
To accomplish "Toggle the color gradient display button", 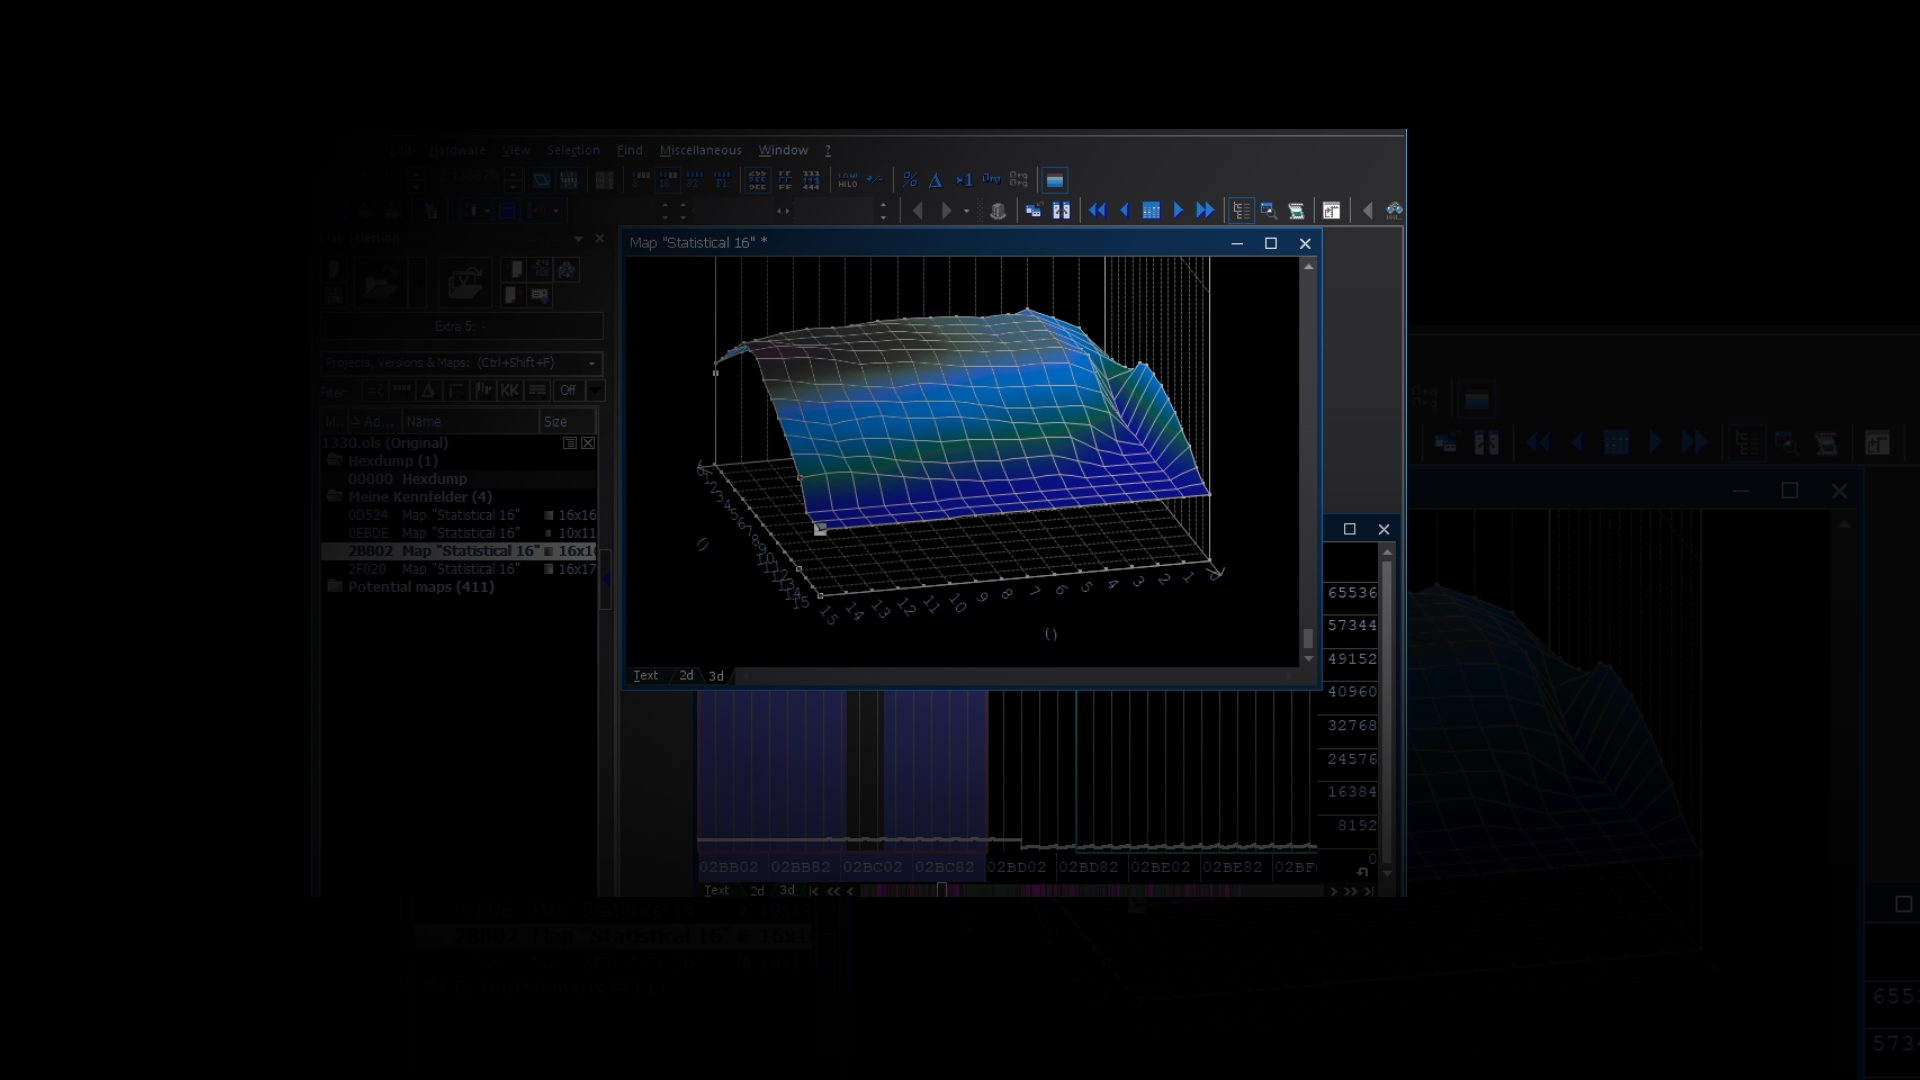I will [x=1054, y=181].
